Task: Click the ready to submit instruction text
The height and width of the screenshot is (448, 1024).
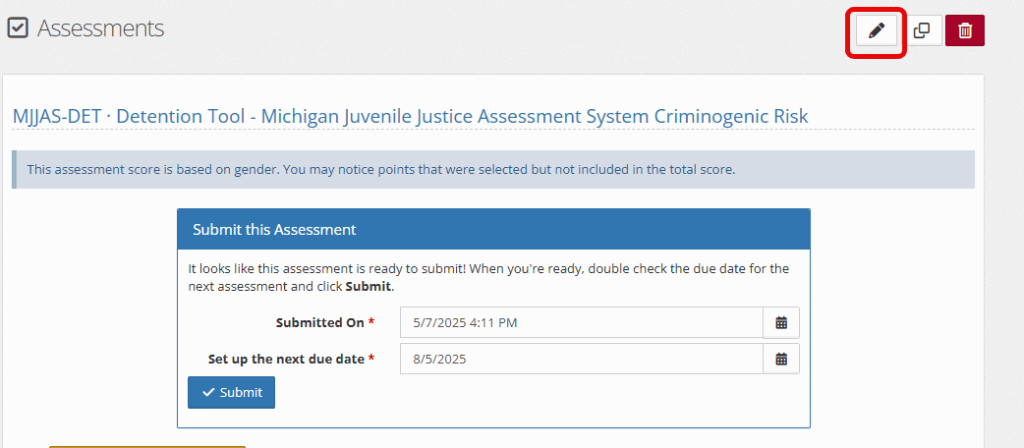Action: [x=488, y=278]
